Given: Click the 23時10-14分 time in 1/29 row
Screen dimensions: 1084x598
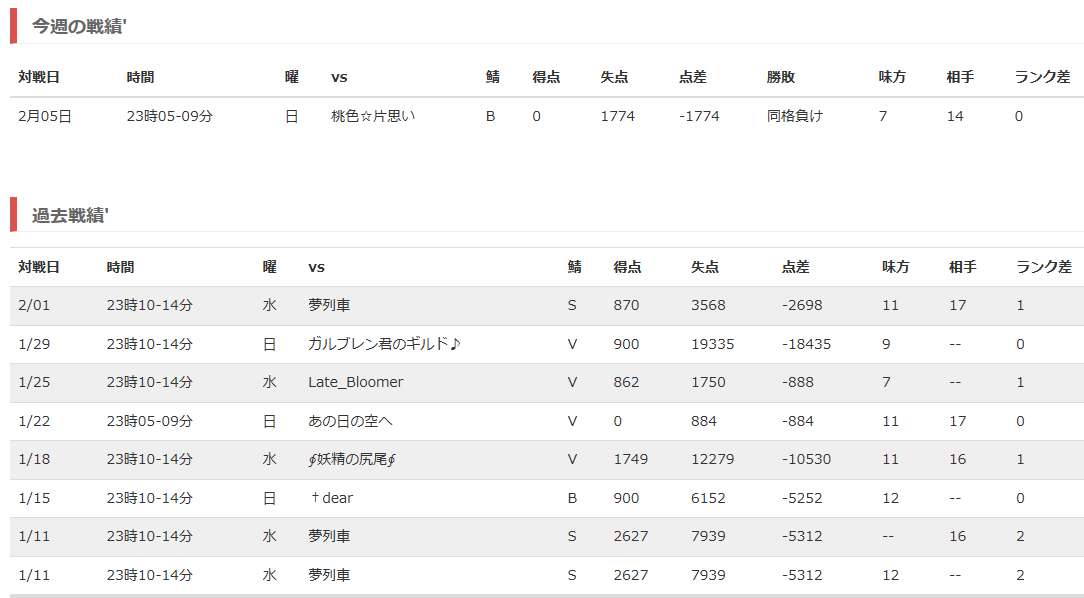Looking at the screenshot, I should point(149,344).
